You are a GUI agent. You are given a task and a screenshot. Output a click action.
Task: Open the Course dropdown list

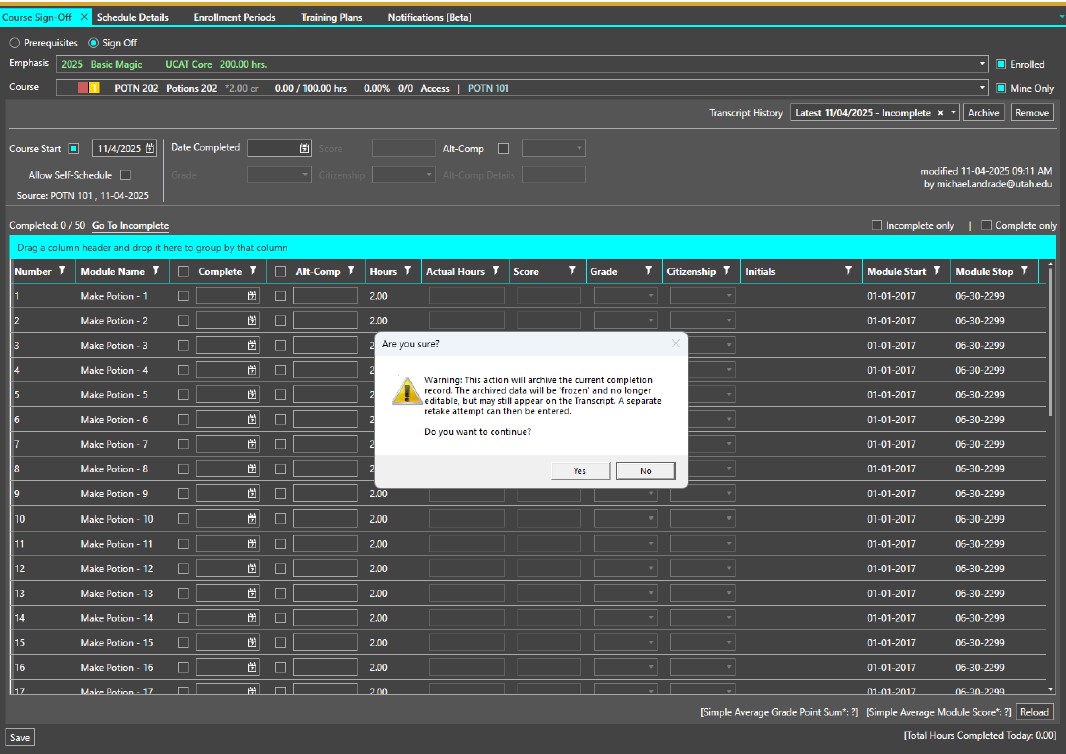[x=982, y=88]
